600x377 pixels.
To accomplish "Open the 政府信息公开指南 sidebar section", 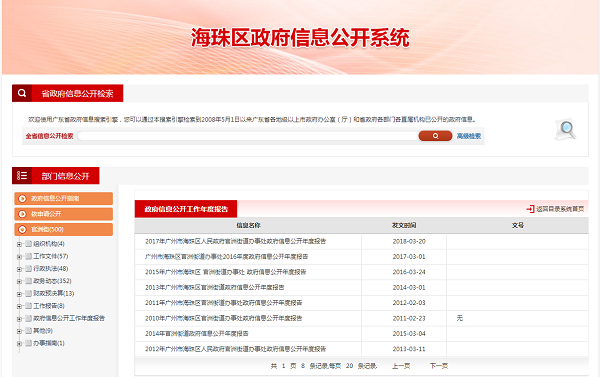I will [x=64, y=199].
